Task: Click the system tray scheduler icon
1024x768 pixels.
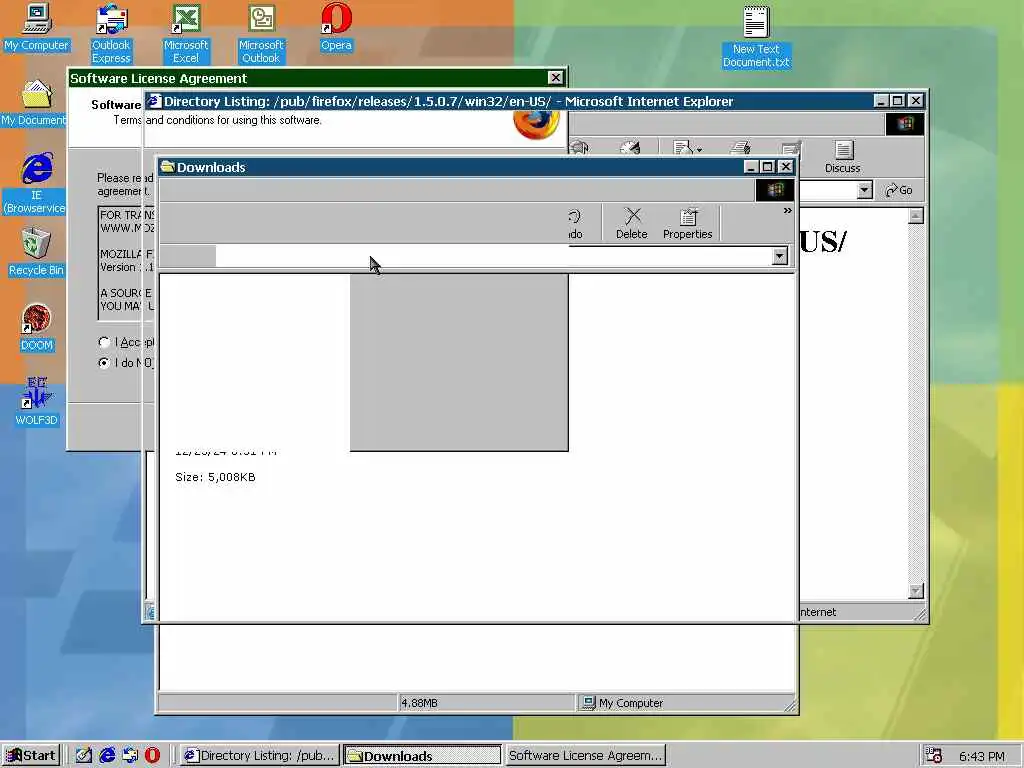Action: 933,756
